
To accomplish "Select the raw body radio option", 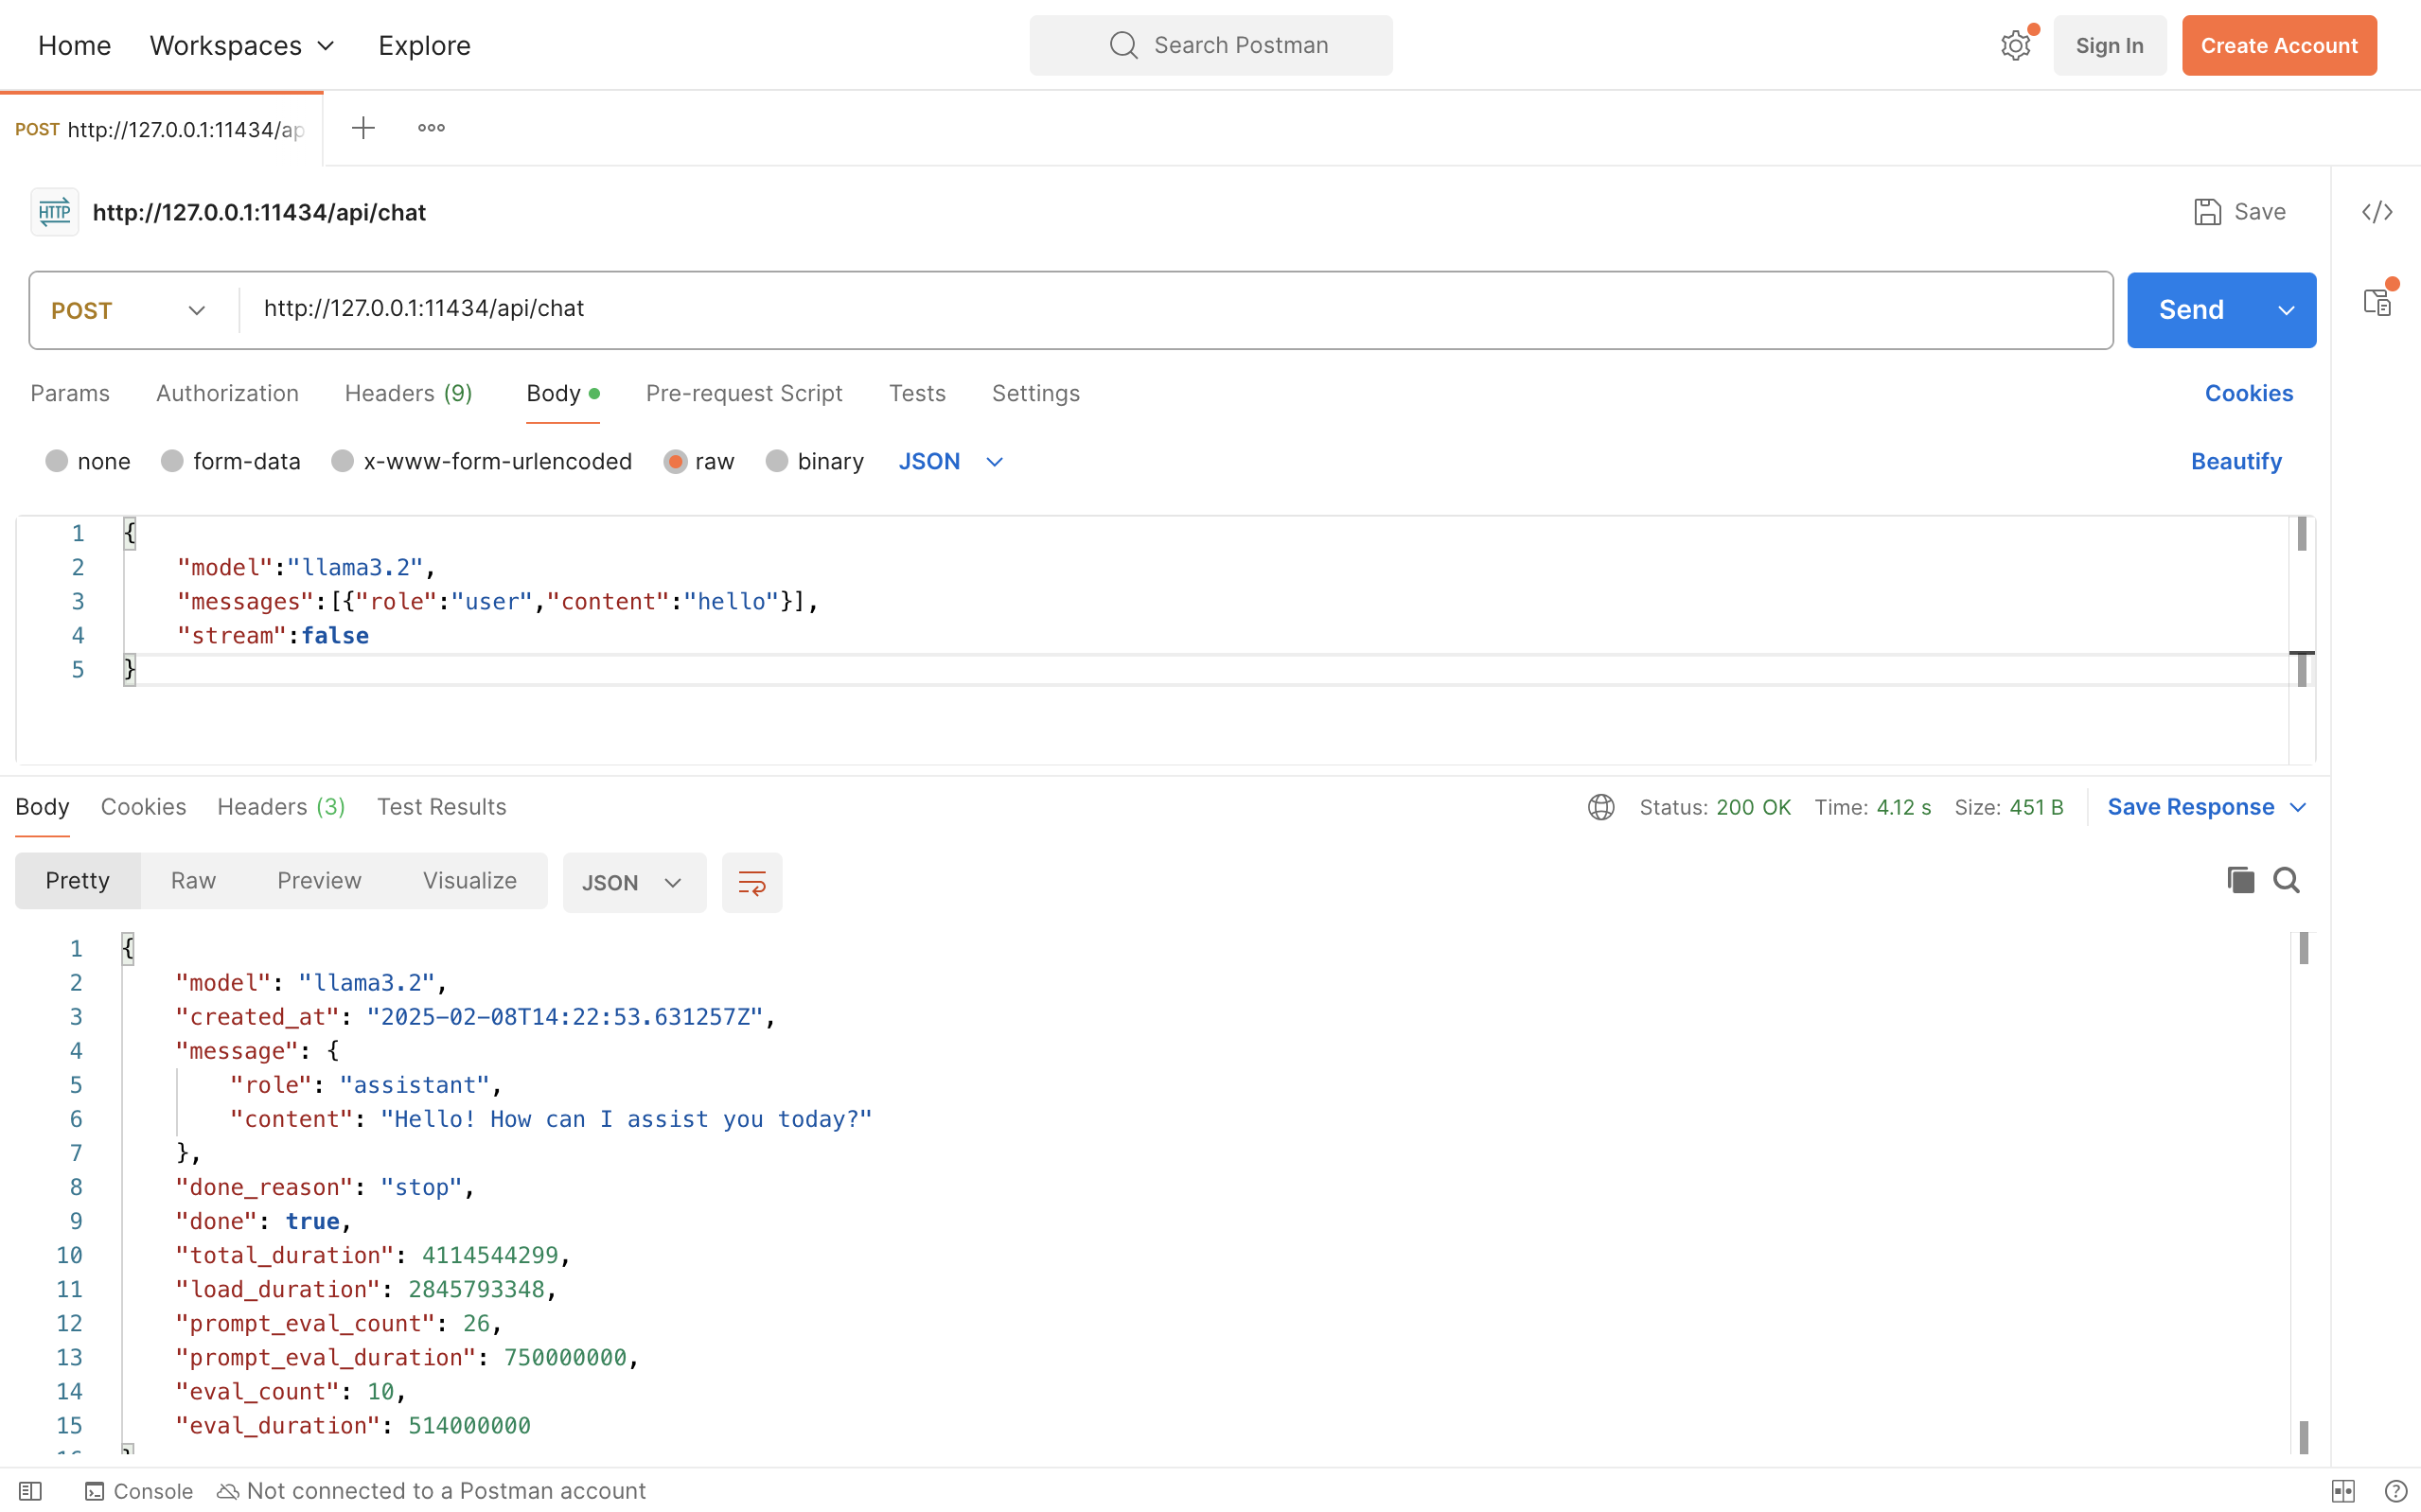I will 675,461.
